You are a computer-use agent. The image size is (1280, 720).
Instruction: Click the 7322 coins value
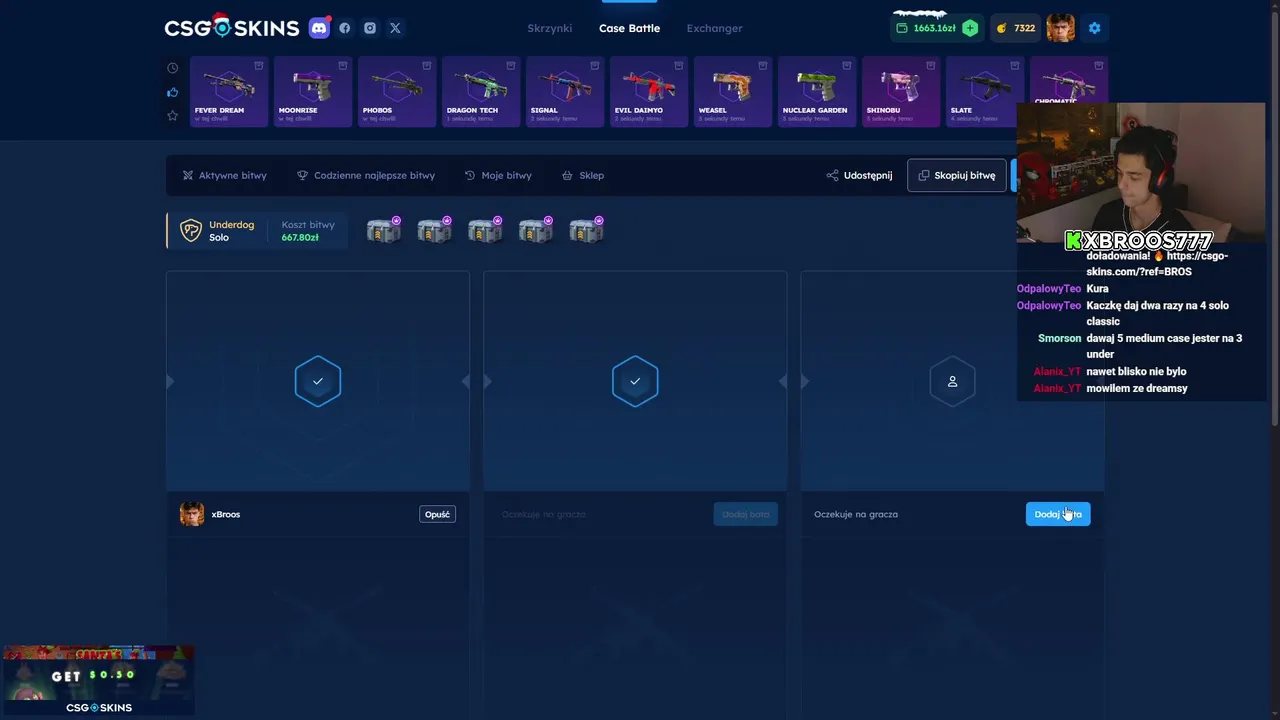pyautogui.click(x=1025, y=28)
